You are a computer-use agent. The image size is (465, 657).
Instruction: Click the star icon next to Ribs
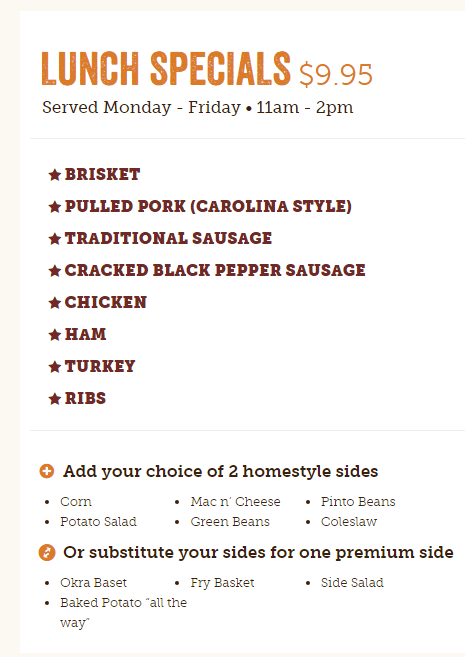coord(55,398)
